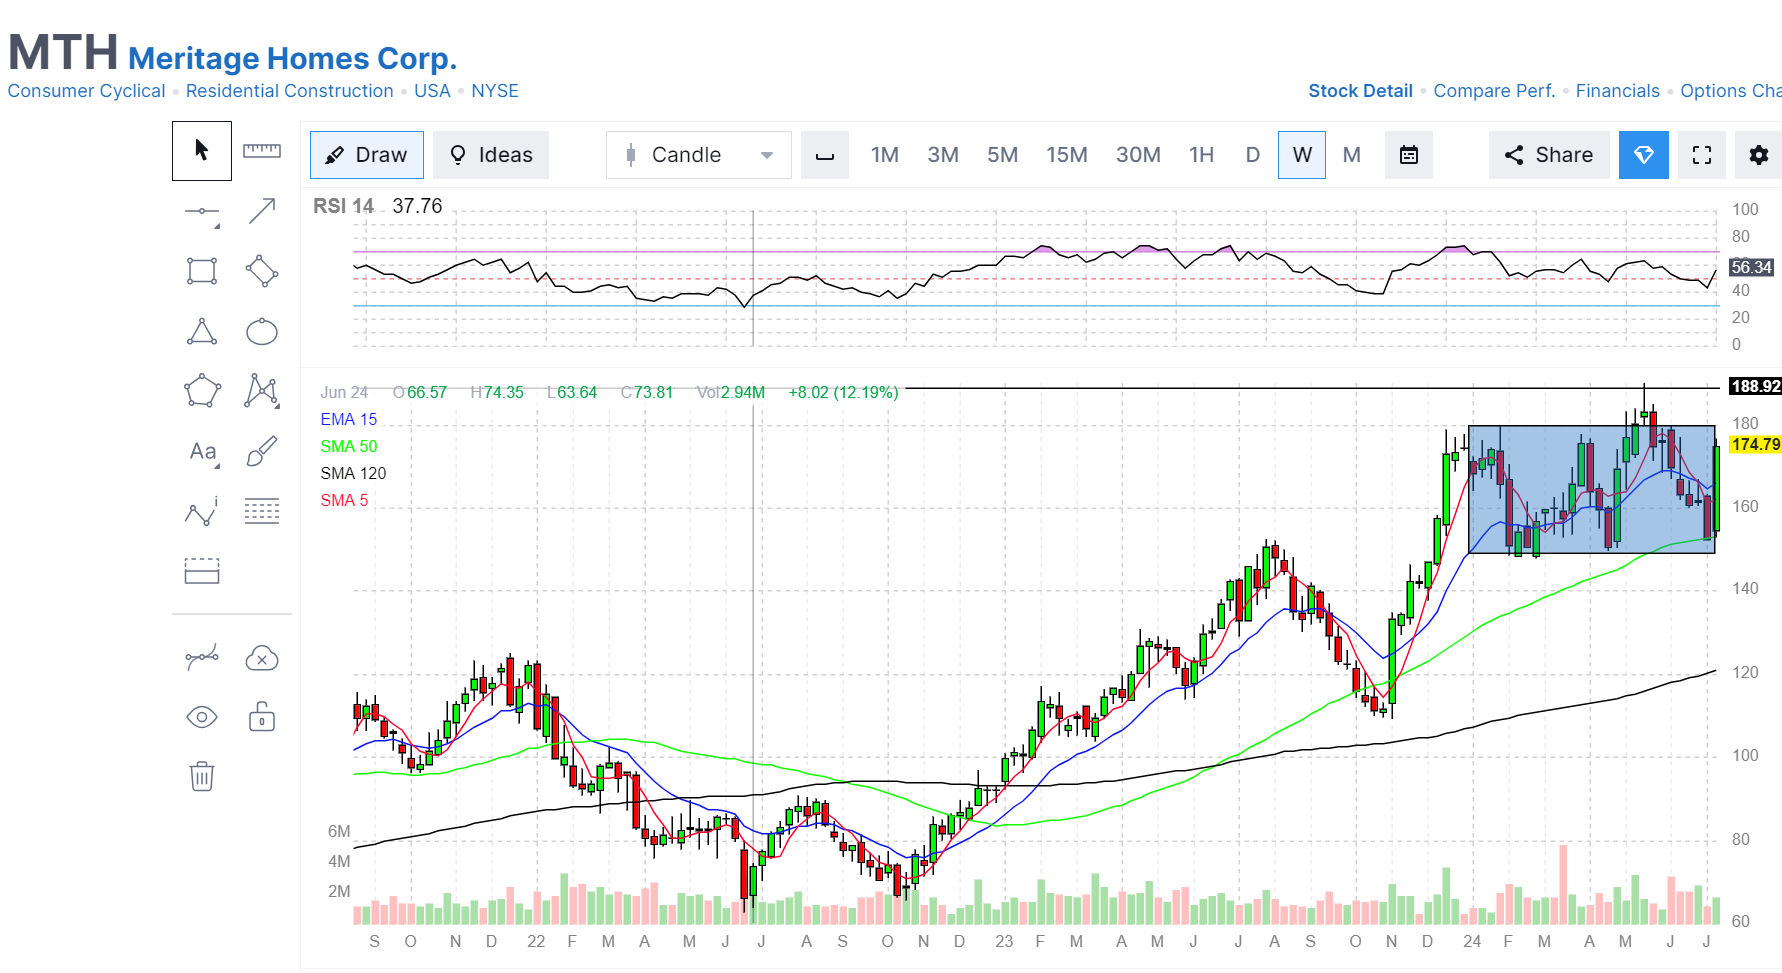1782x973 pixels.
Task: Open the Candle chart type dropdown
Action: (x=699, y=155)
